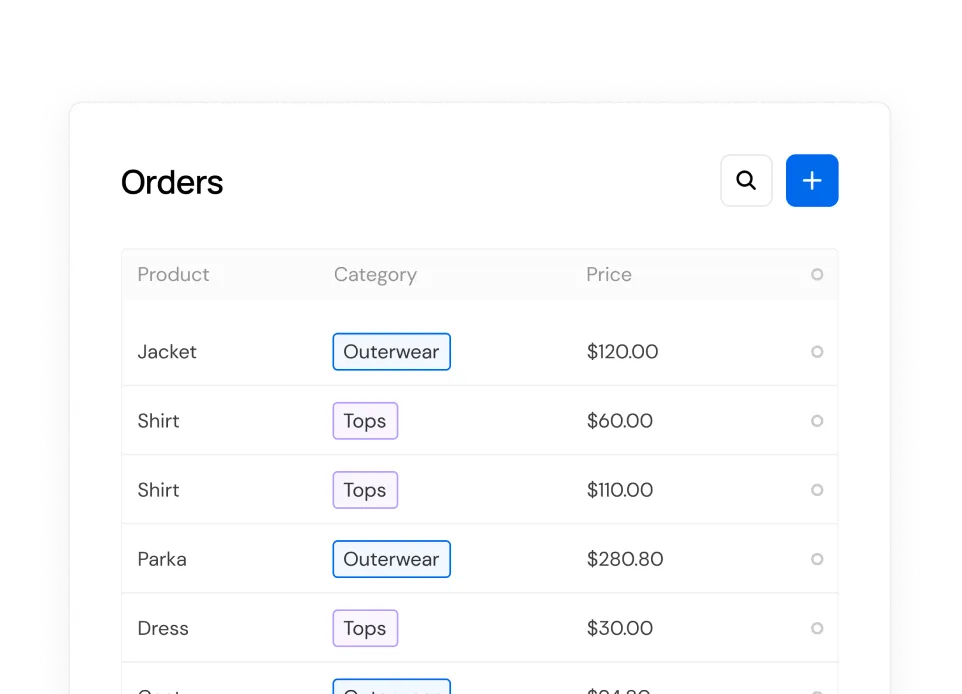Screen dimensions: 962x694
Task: Toggle the Outerwear badge on the Jacket row
Action: [x=391, y=351]
